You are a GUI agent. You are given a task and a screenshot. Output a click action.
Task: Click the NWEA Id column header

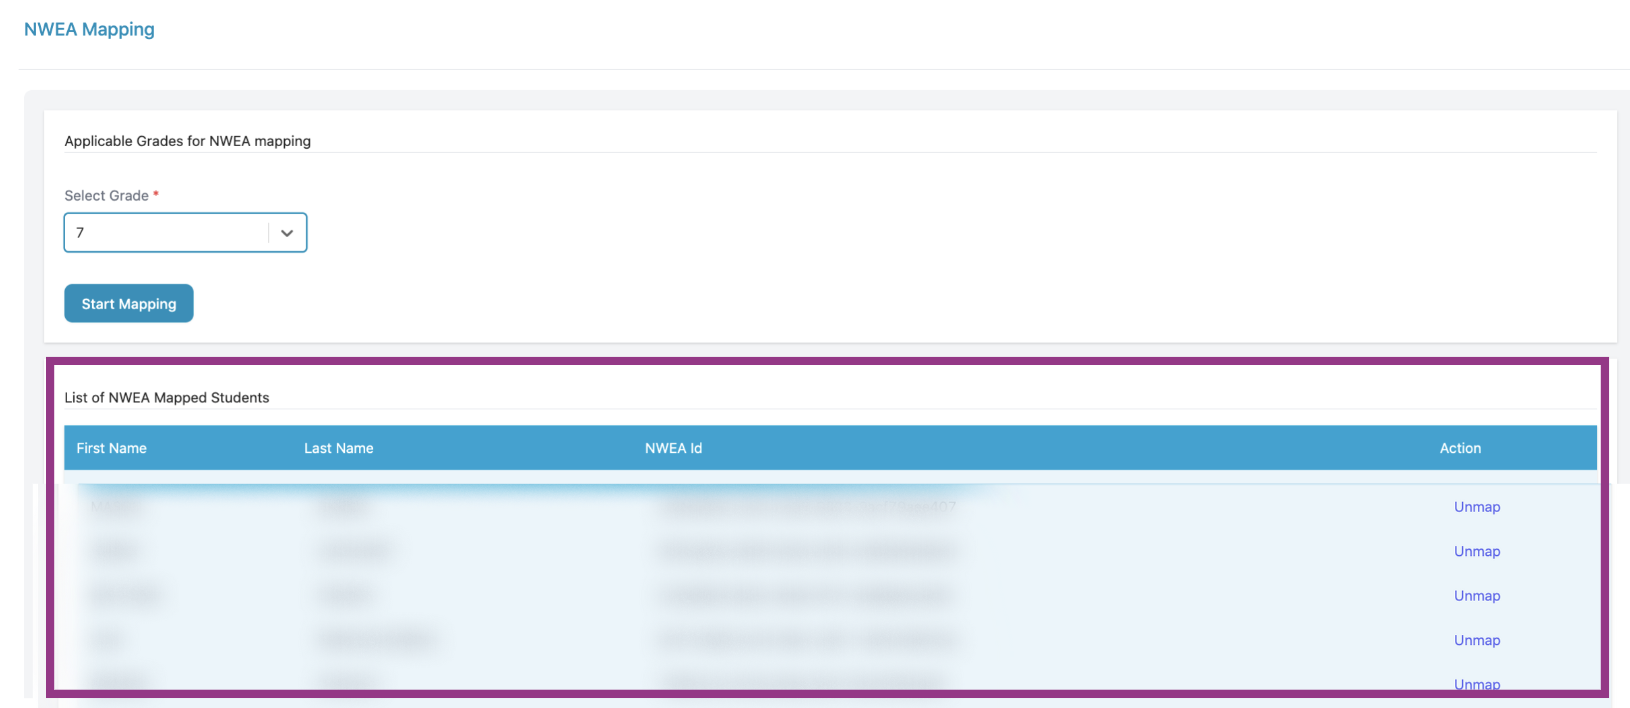674,448
